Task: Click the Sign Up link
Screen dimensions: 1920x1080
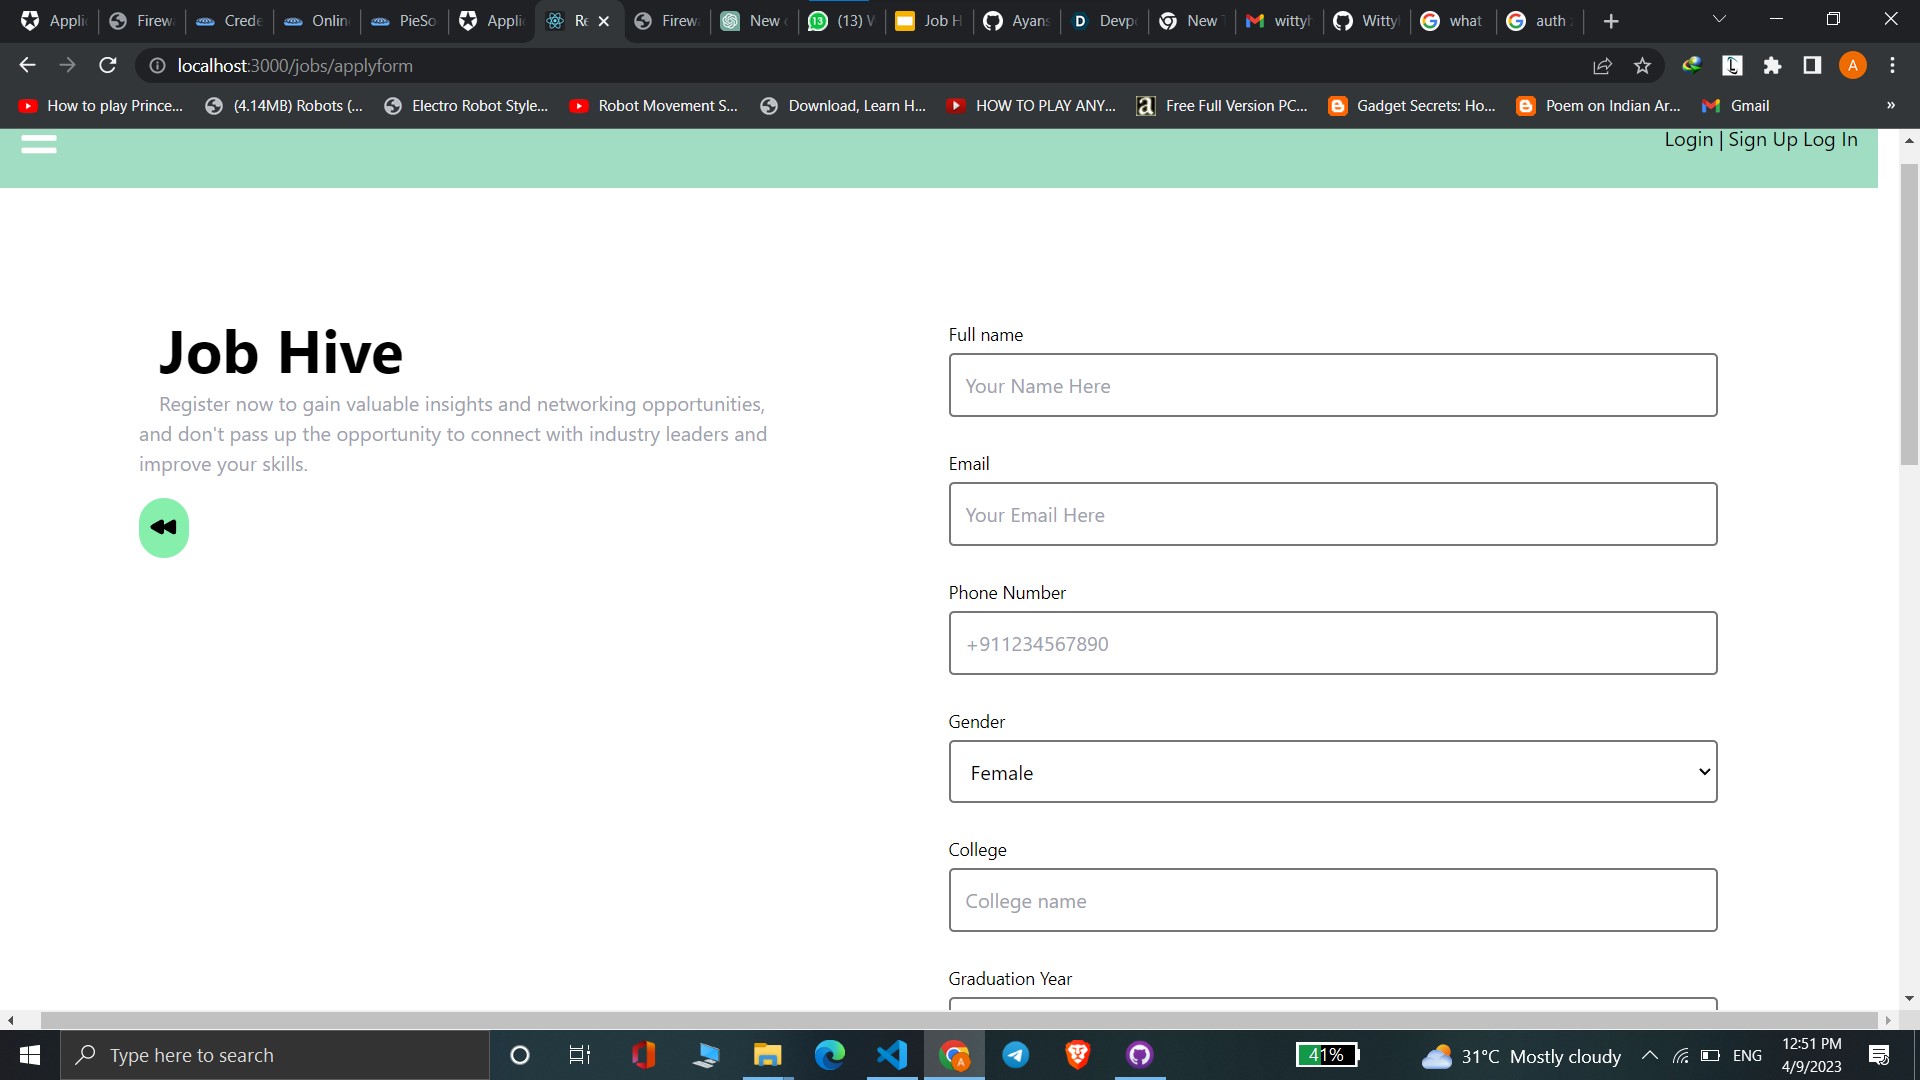Action: [1762, 140]
